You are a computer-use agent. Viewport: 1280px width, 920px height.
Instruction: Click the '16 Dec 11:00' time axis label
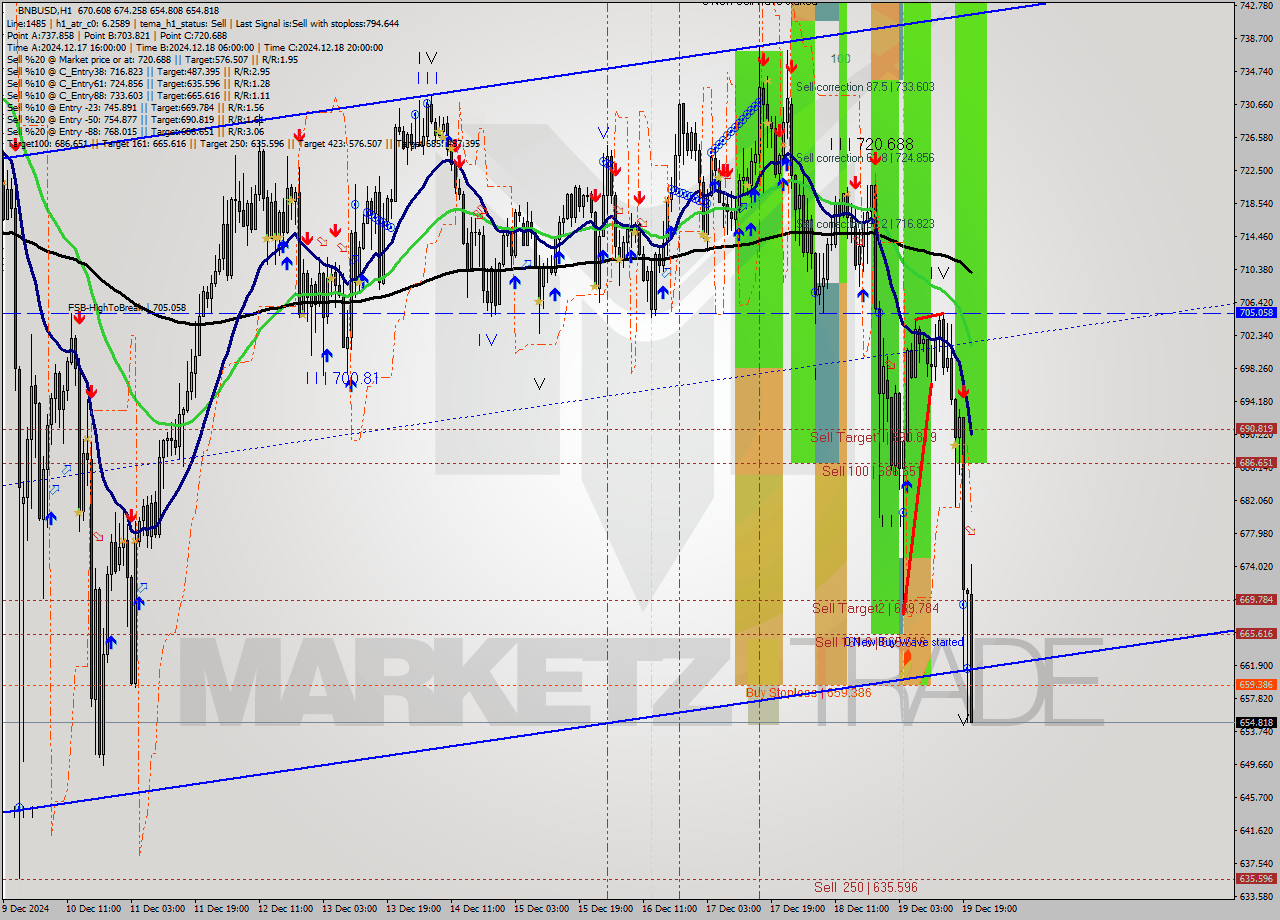(669, 909)
